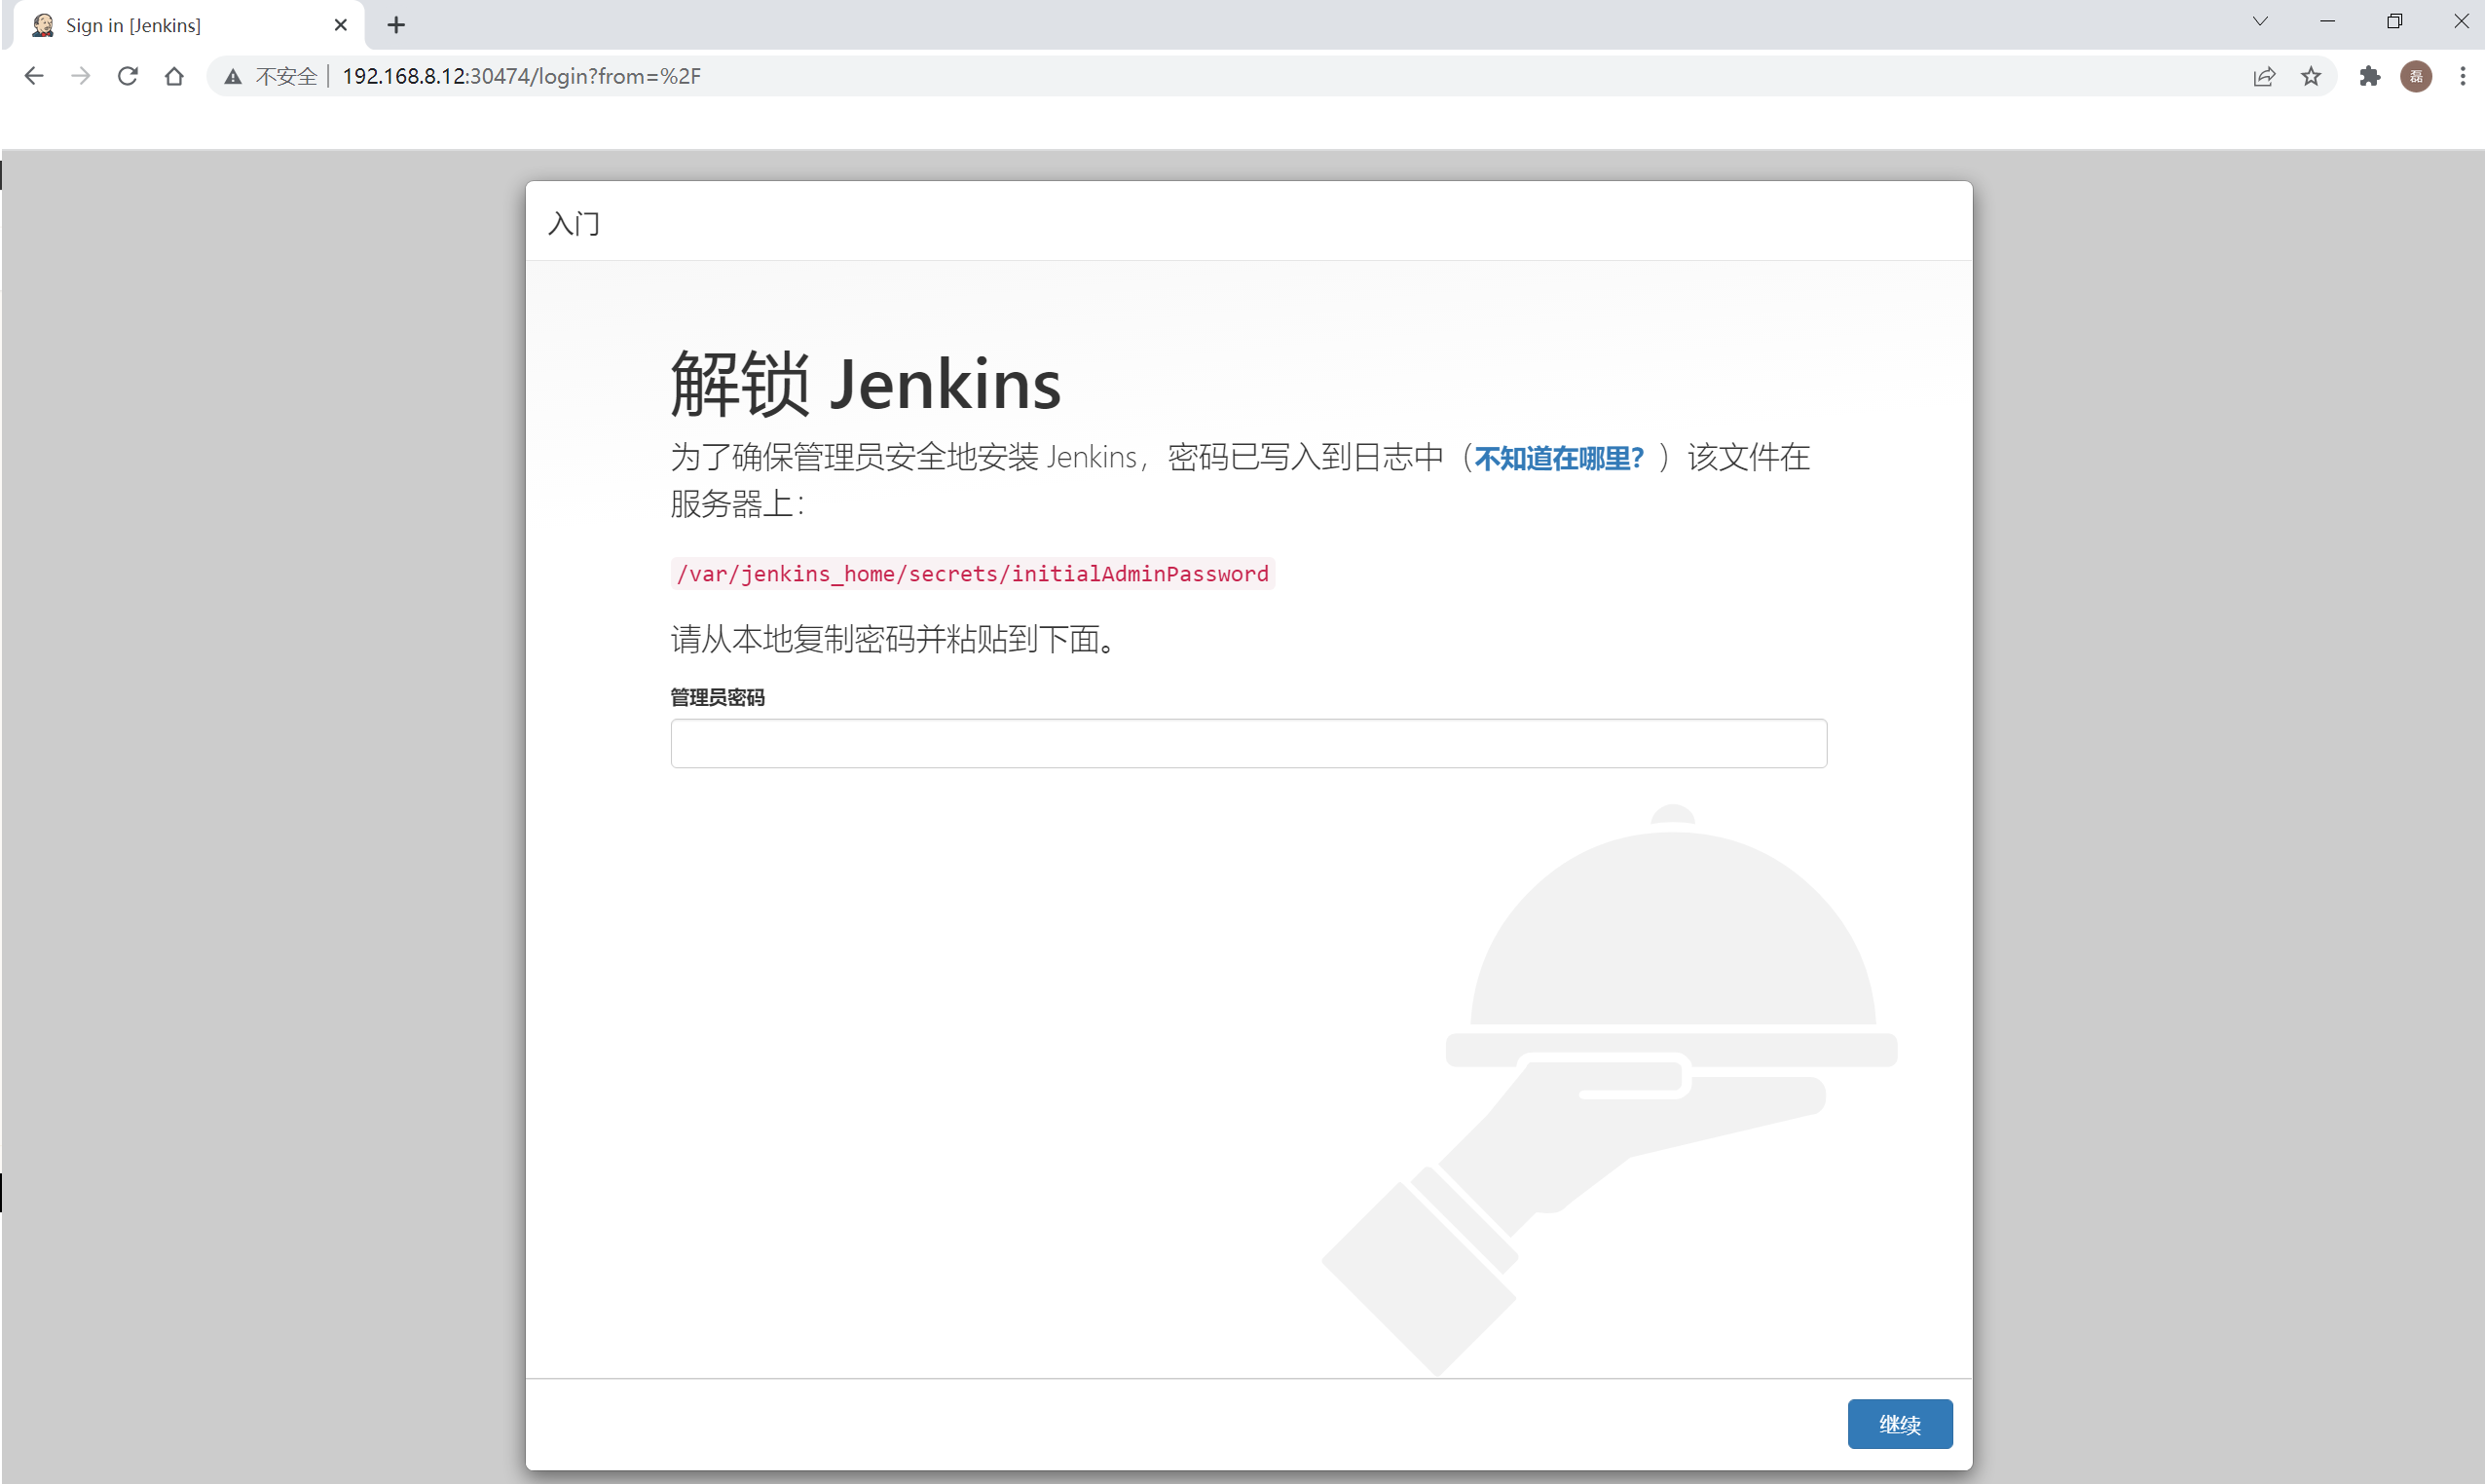The height and width of the screenshot is (1484, 2485).
Task: Open the 不知道在哪里? help link
Action: click(1558, 458)
